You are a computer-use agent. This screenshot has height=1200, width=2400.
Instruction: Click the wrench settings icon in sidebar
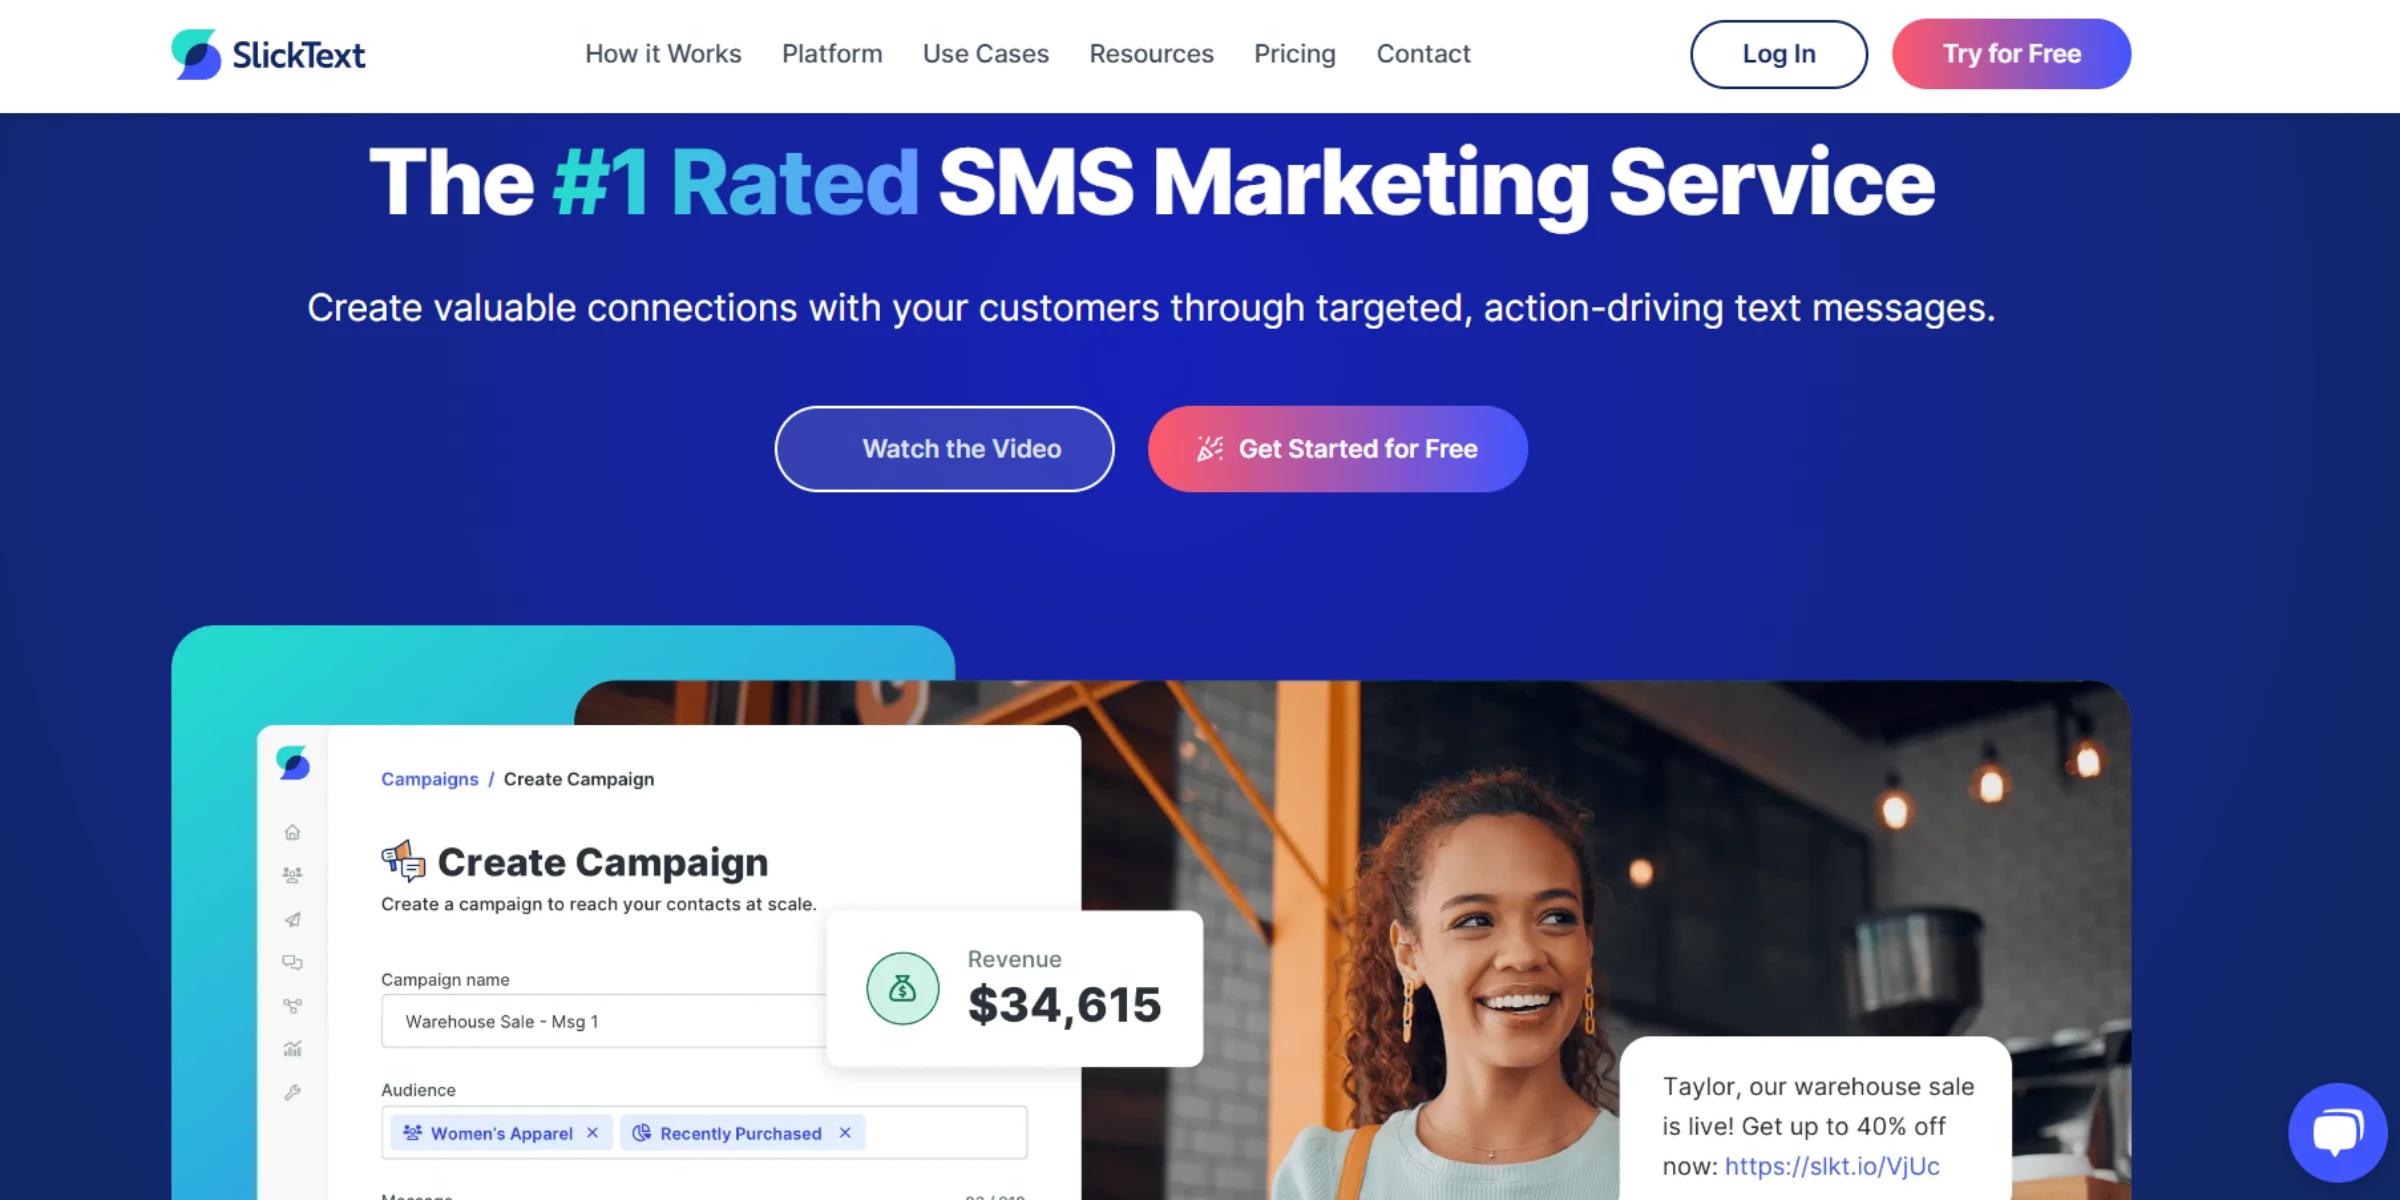[292, 1093]
